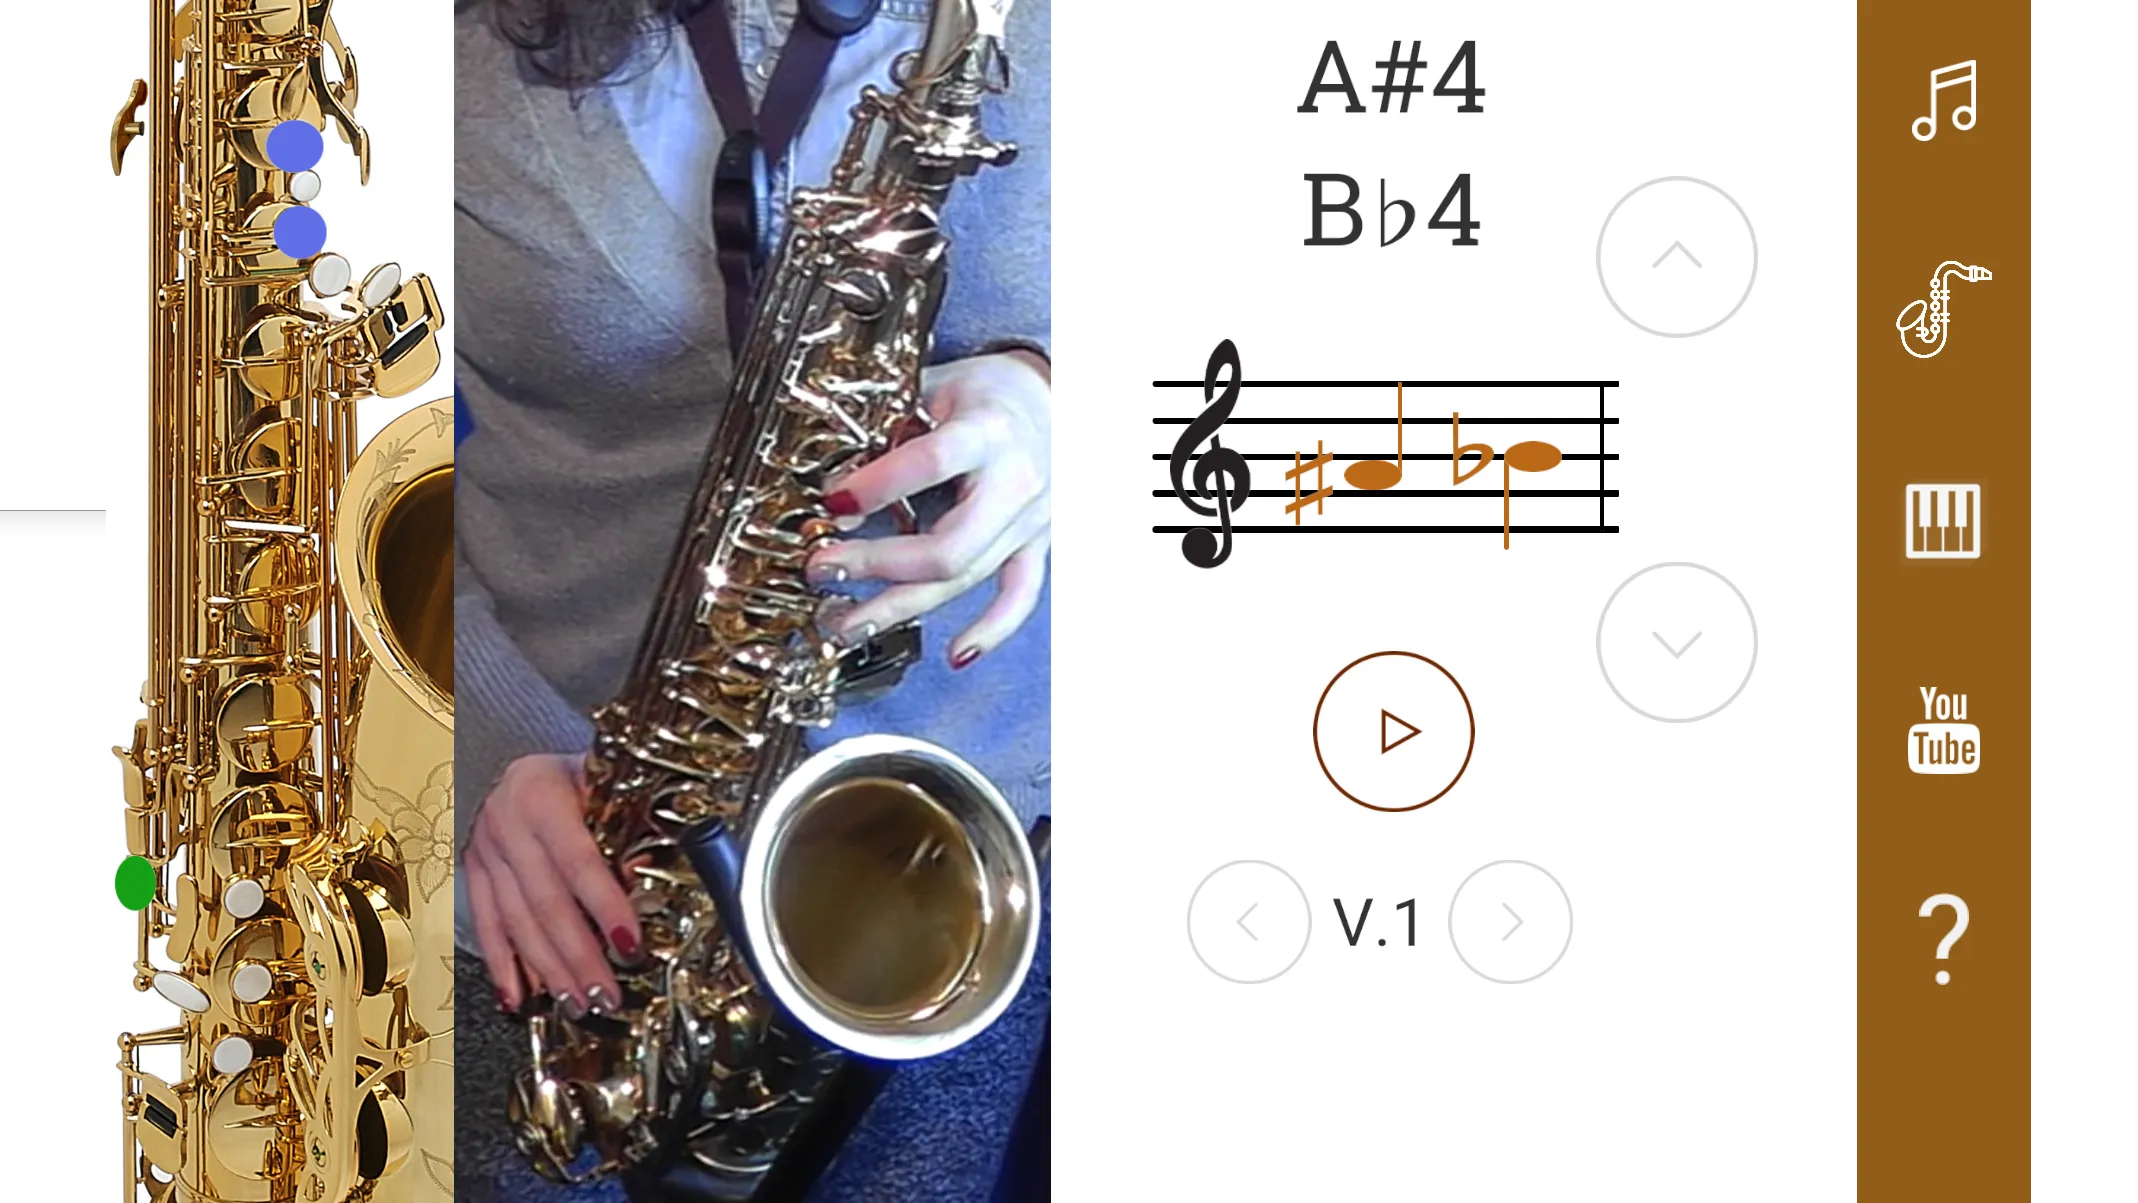Play the A#4/Bb4 note sample

pos(1392,731)
